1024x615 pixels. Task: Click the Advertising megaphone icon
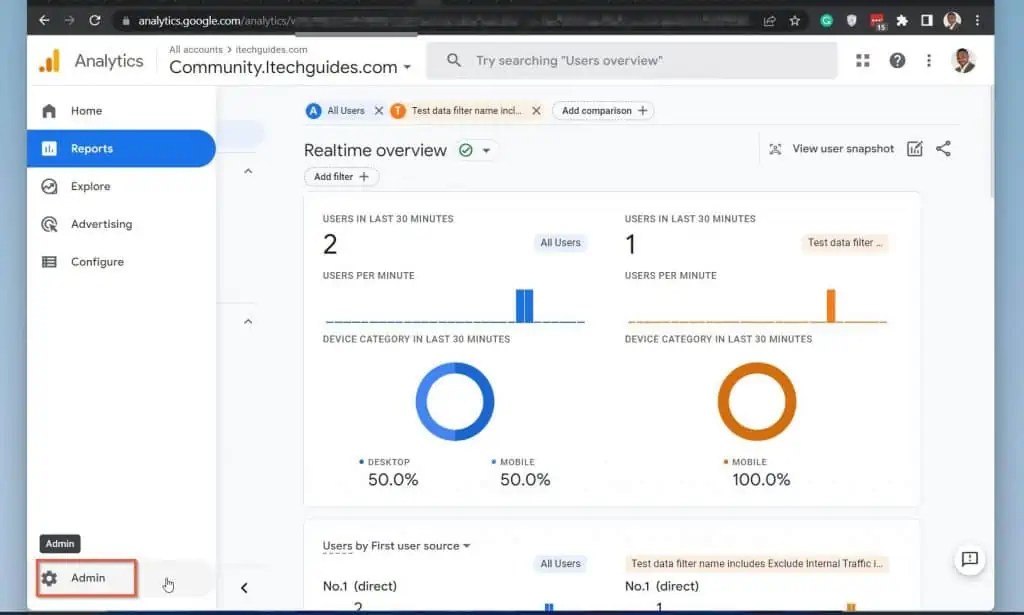click(48, 224)
